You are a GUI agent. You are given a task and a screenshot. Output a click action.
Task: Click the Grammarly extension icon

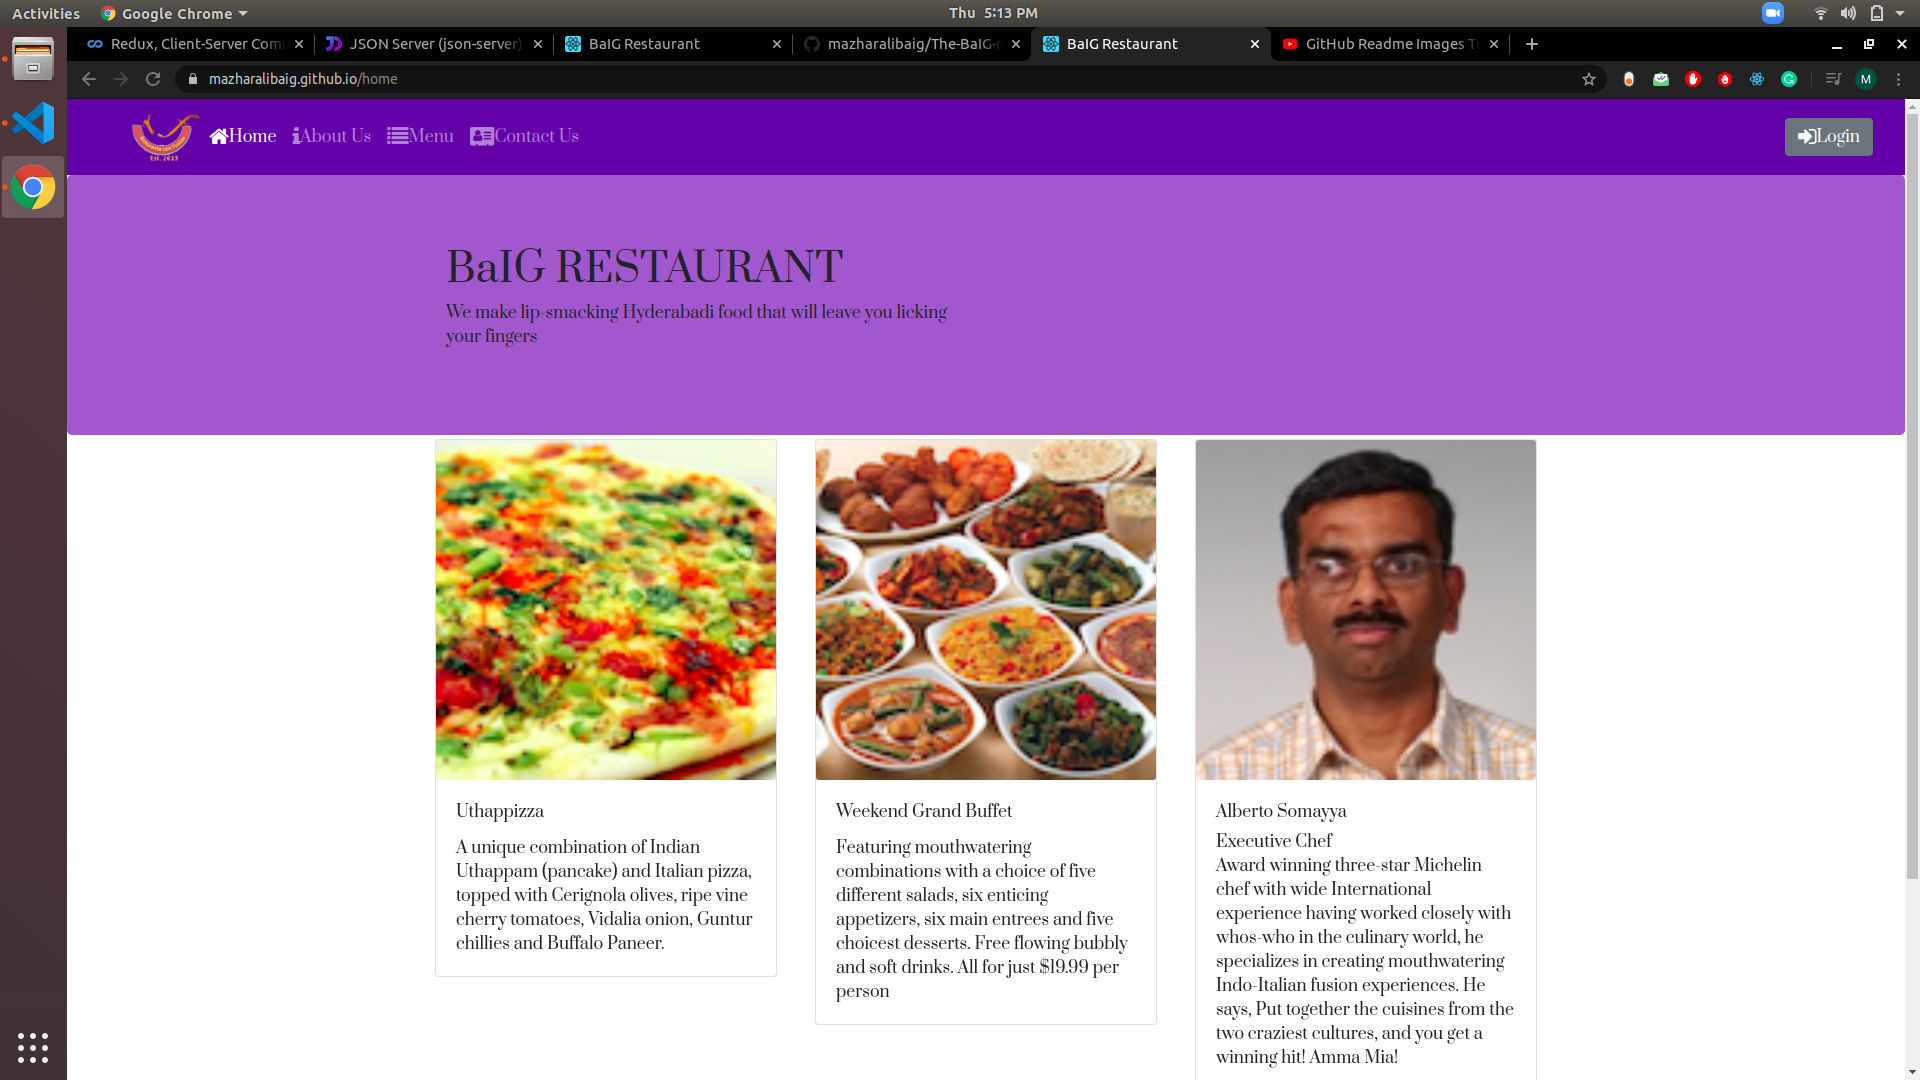(1789, 79)
